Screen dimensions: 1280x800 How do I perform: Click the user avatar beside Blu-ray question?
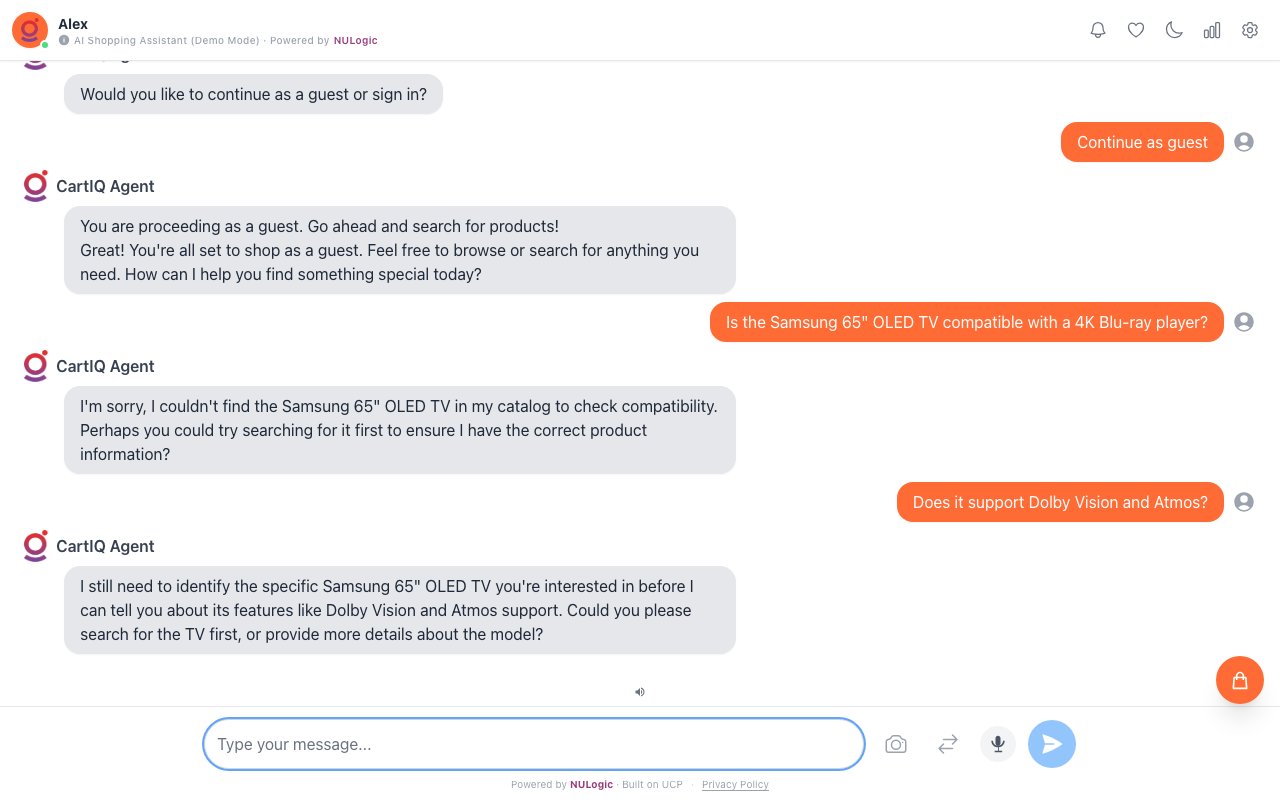[x=1244, y=322]
